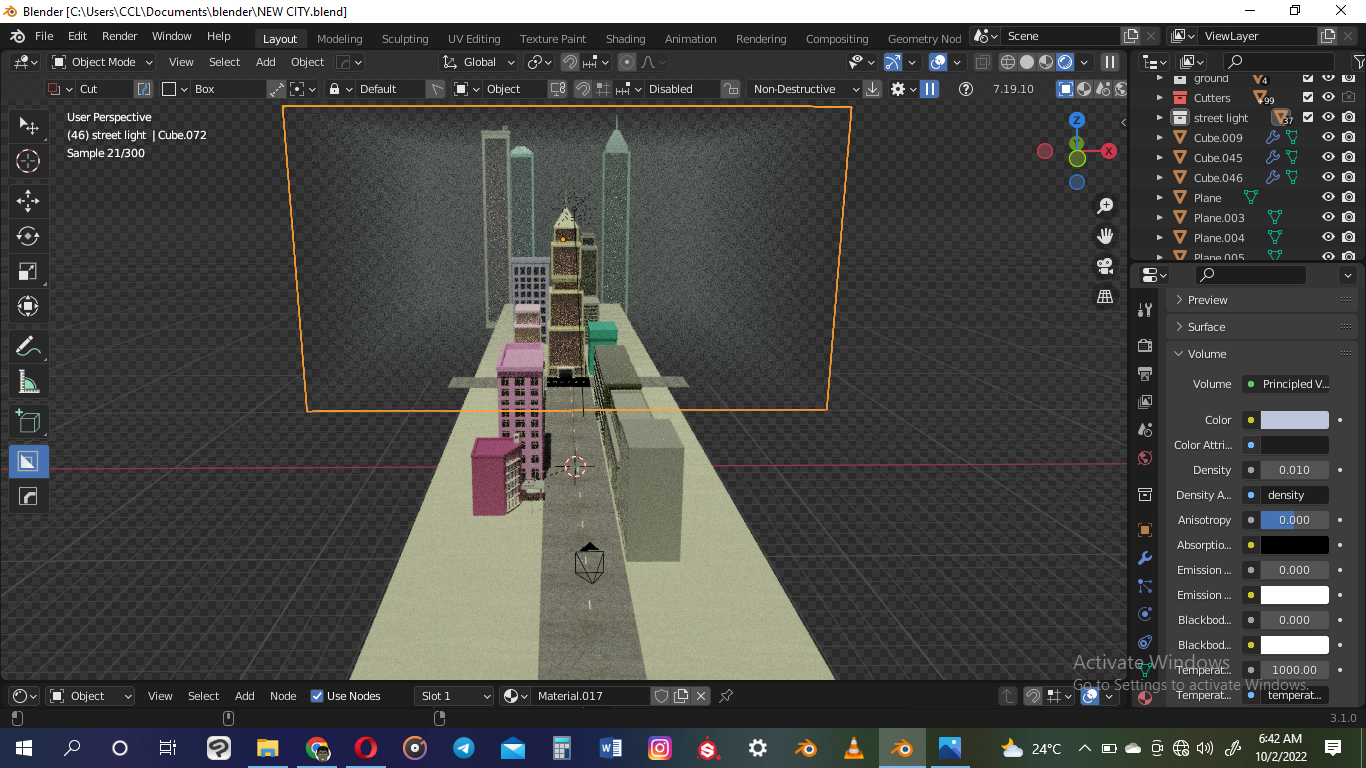Click the Cut mode button
Viewport: 1366px width, 768px height.
(x=89, y=89)
